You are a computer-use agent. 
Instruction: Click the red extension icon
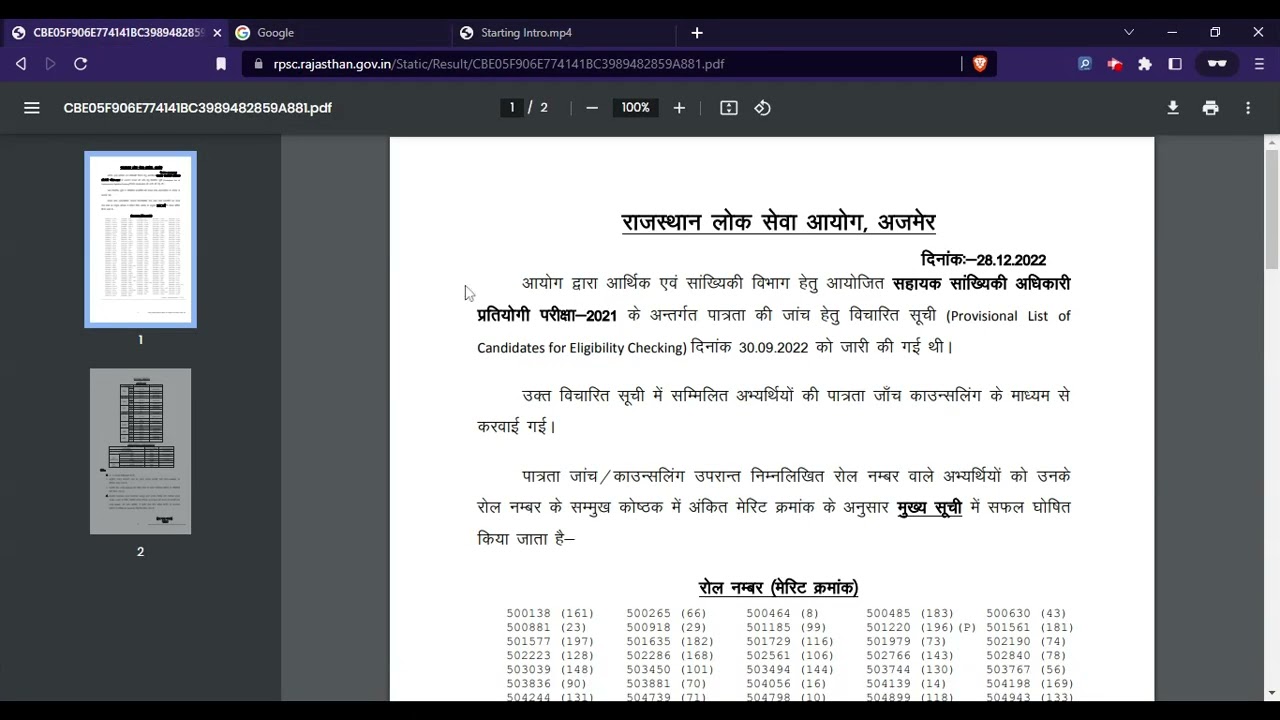pos(1115,64)
